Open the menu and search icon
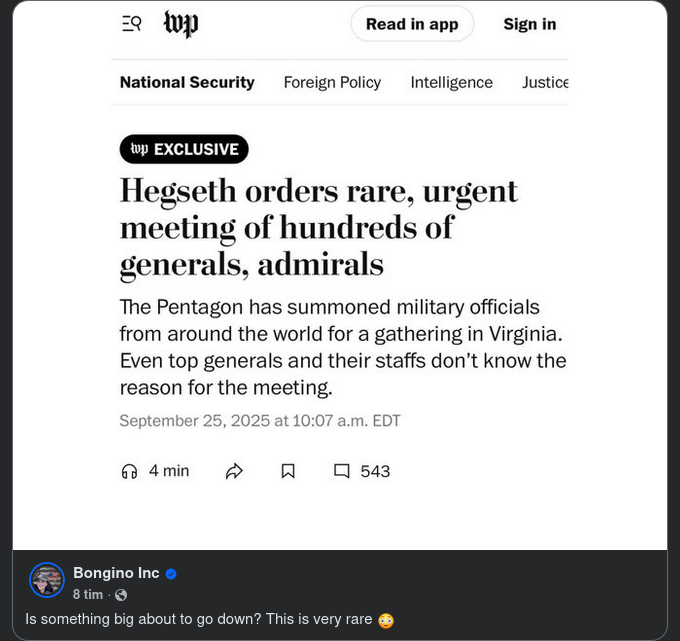680x641 pixels. (132, 24)
